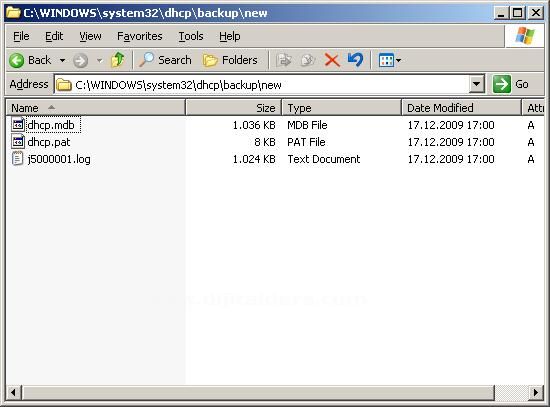This screenshot has height=407, width=550.
Task: Open the Views icon in toolbar
Action: (x=389, y=60)
